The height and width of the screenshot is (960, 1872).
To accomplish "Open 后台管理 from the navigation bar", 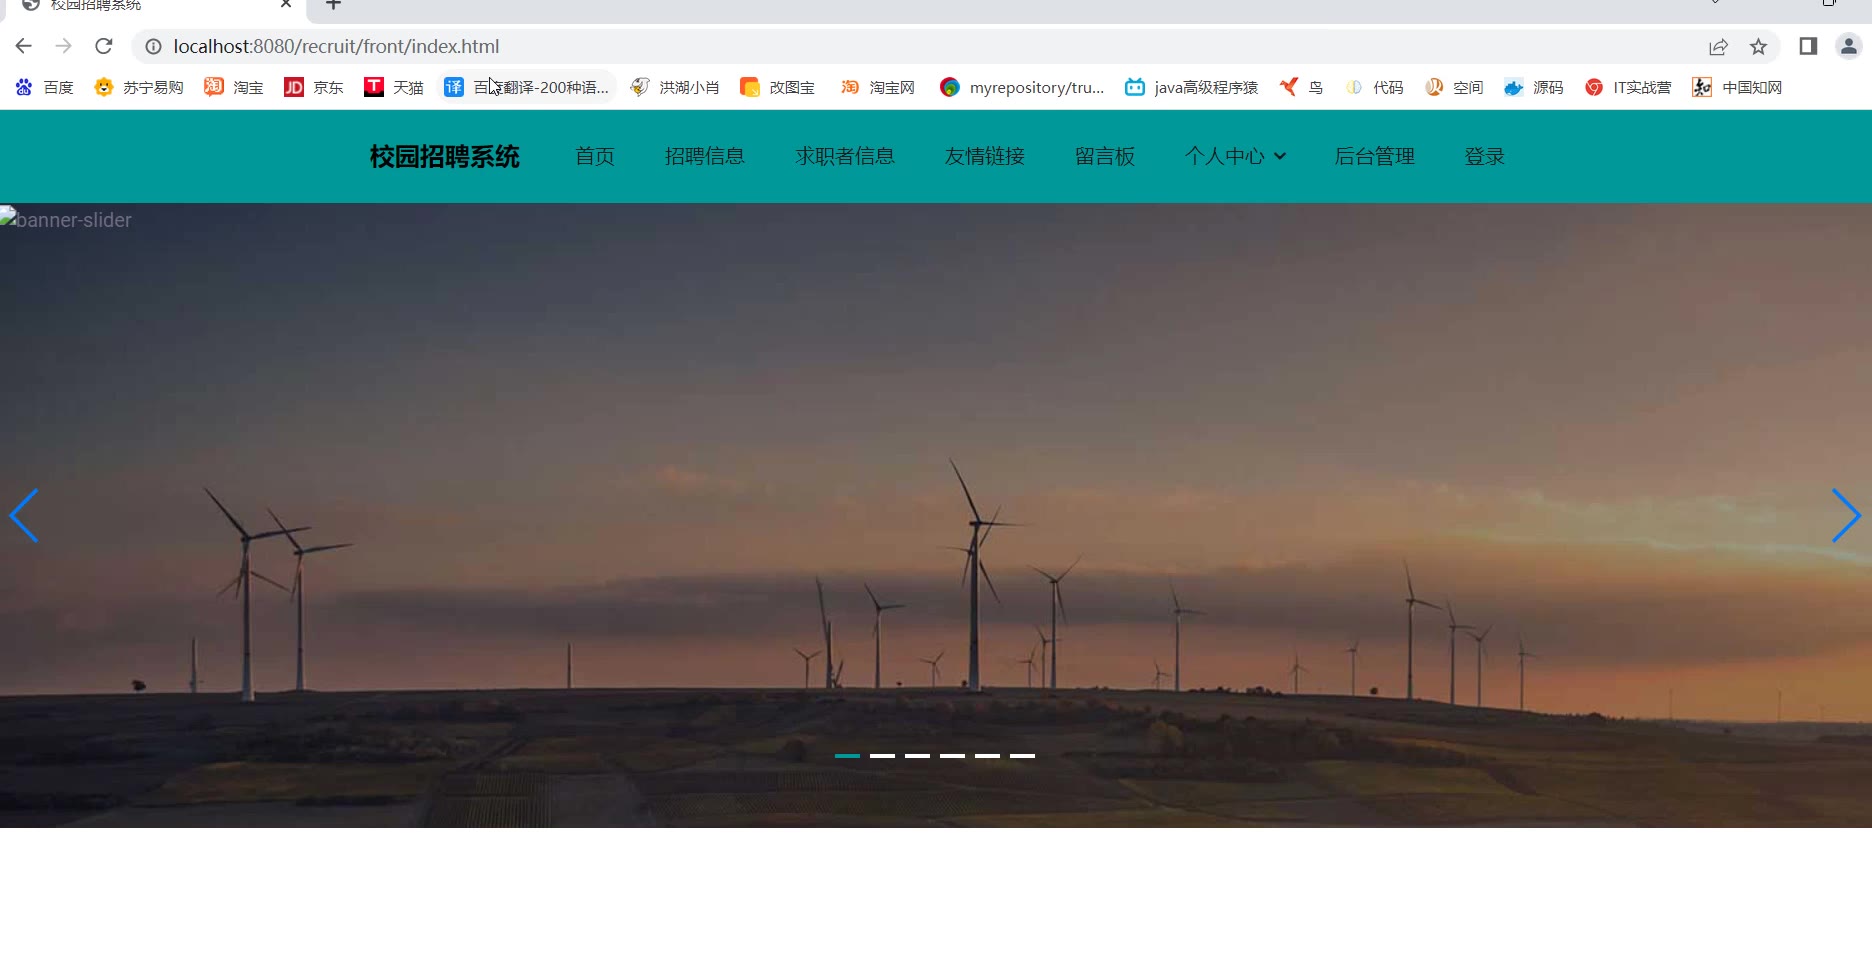I will point(1375,156).
